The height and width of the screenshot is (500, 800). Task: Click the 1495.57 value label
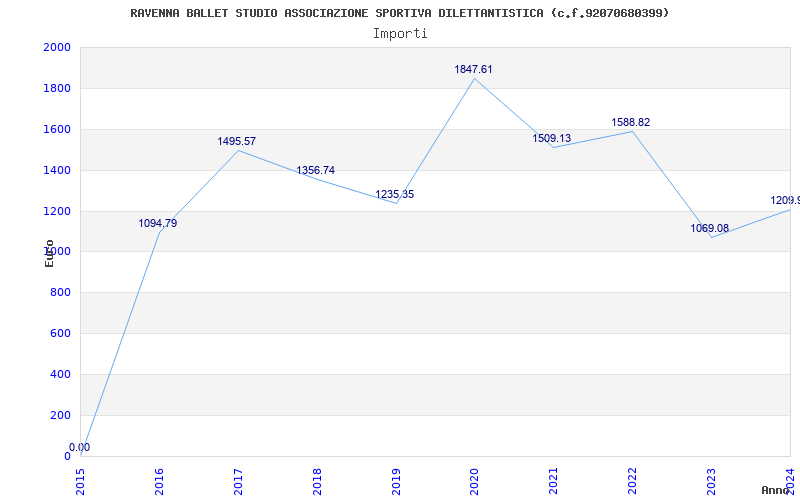point(237,141)
